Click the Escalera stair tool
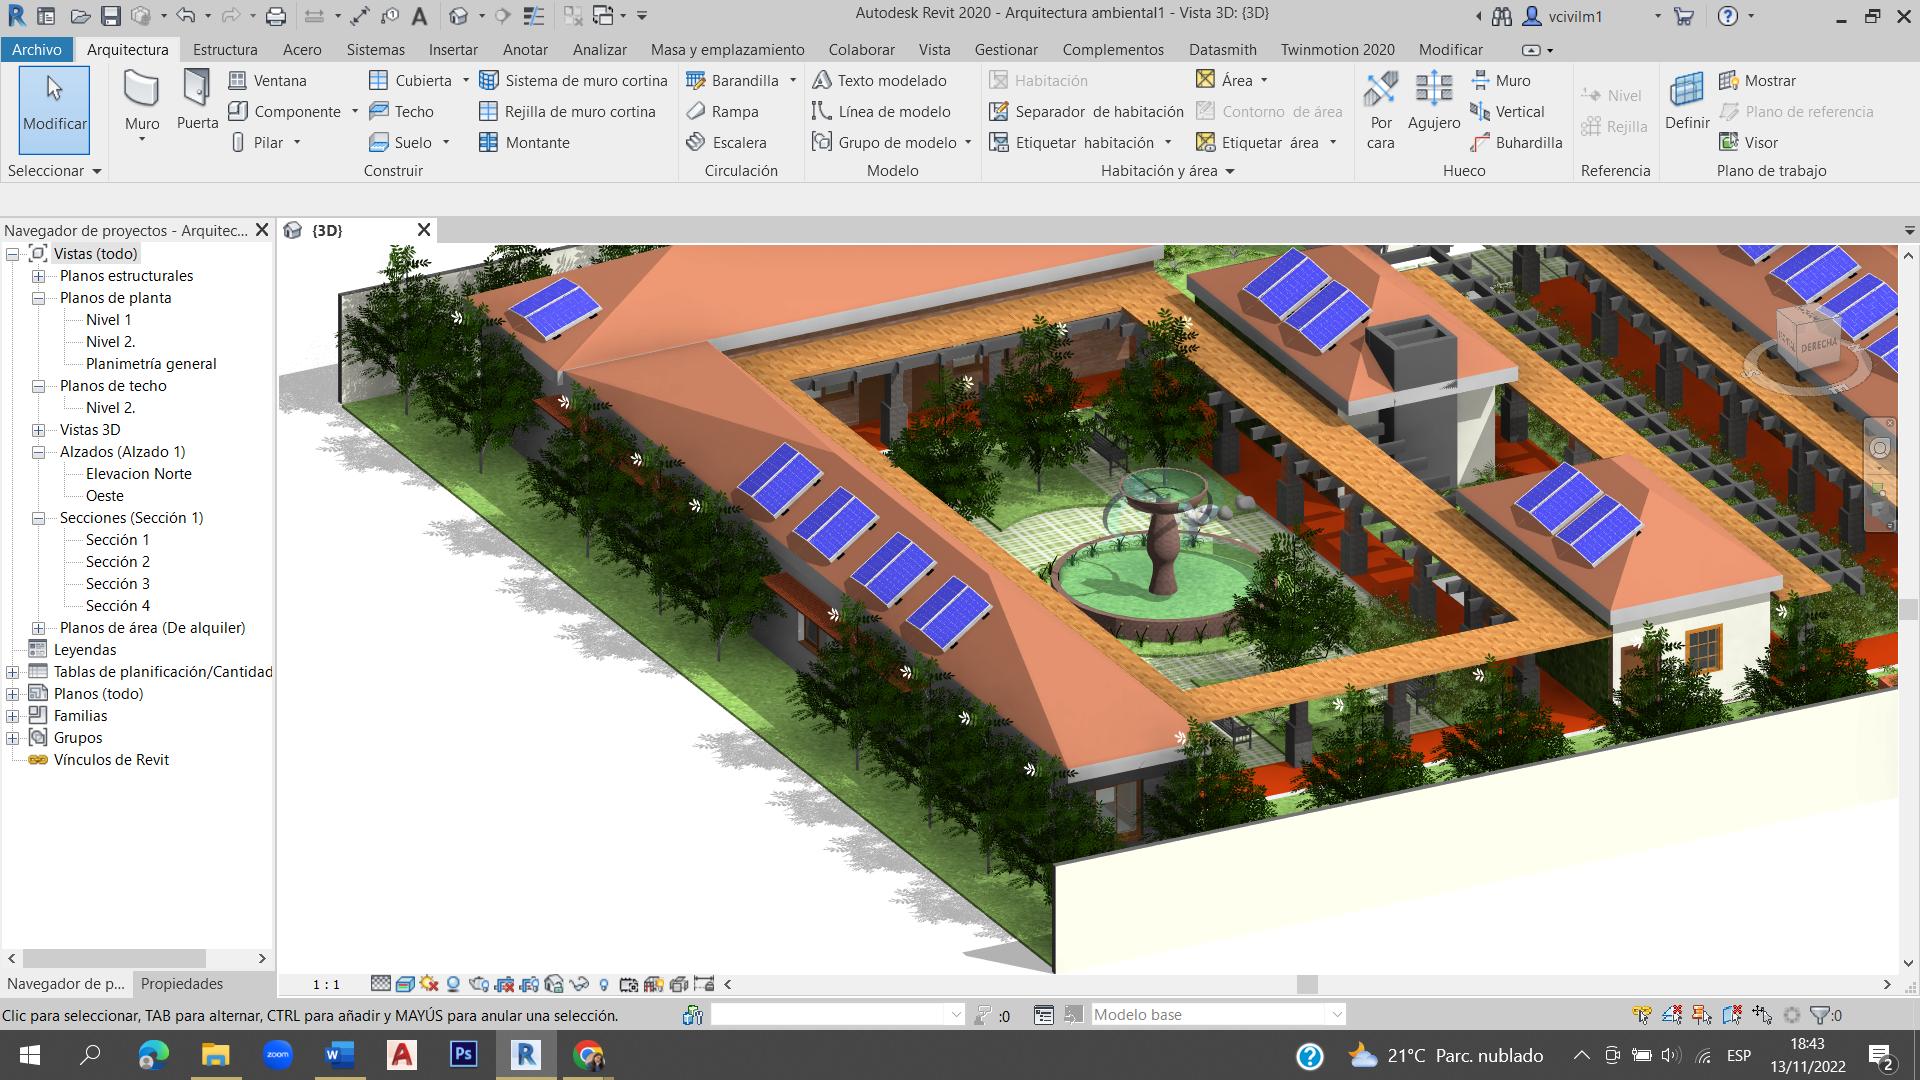 click(x=727, y=142)
